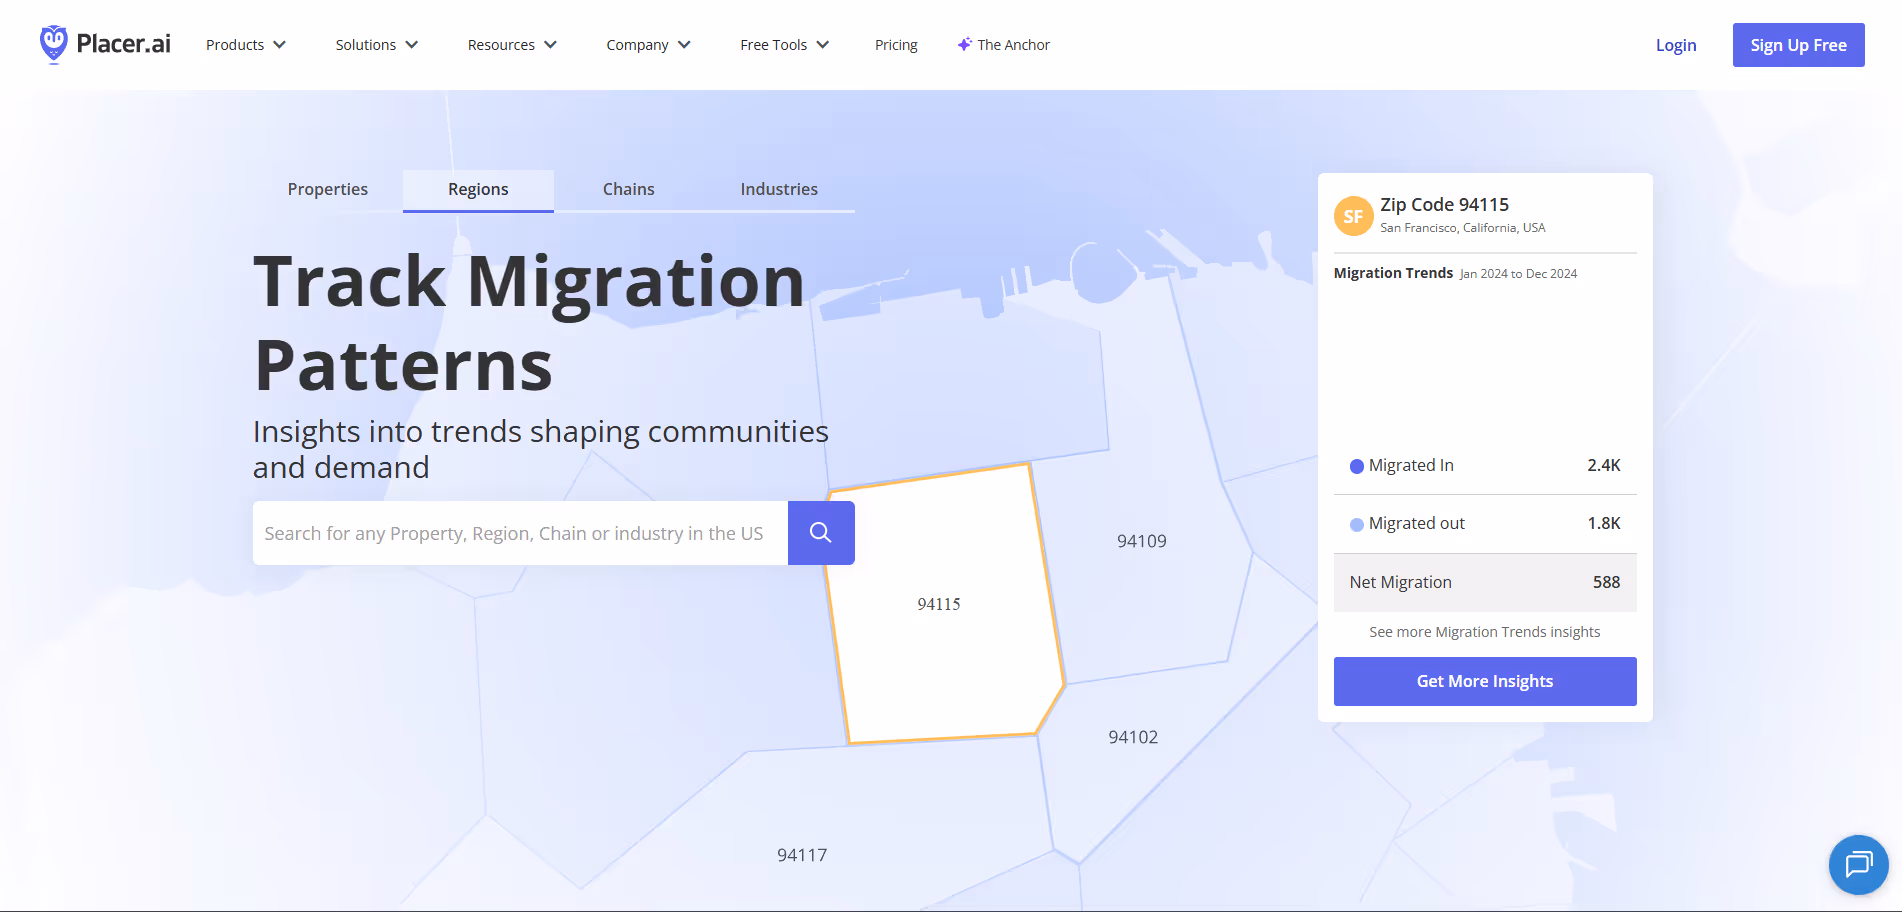Click the magnifier search button

pos(821,533)
